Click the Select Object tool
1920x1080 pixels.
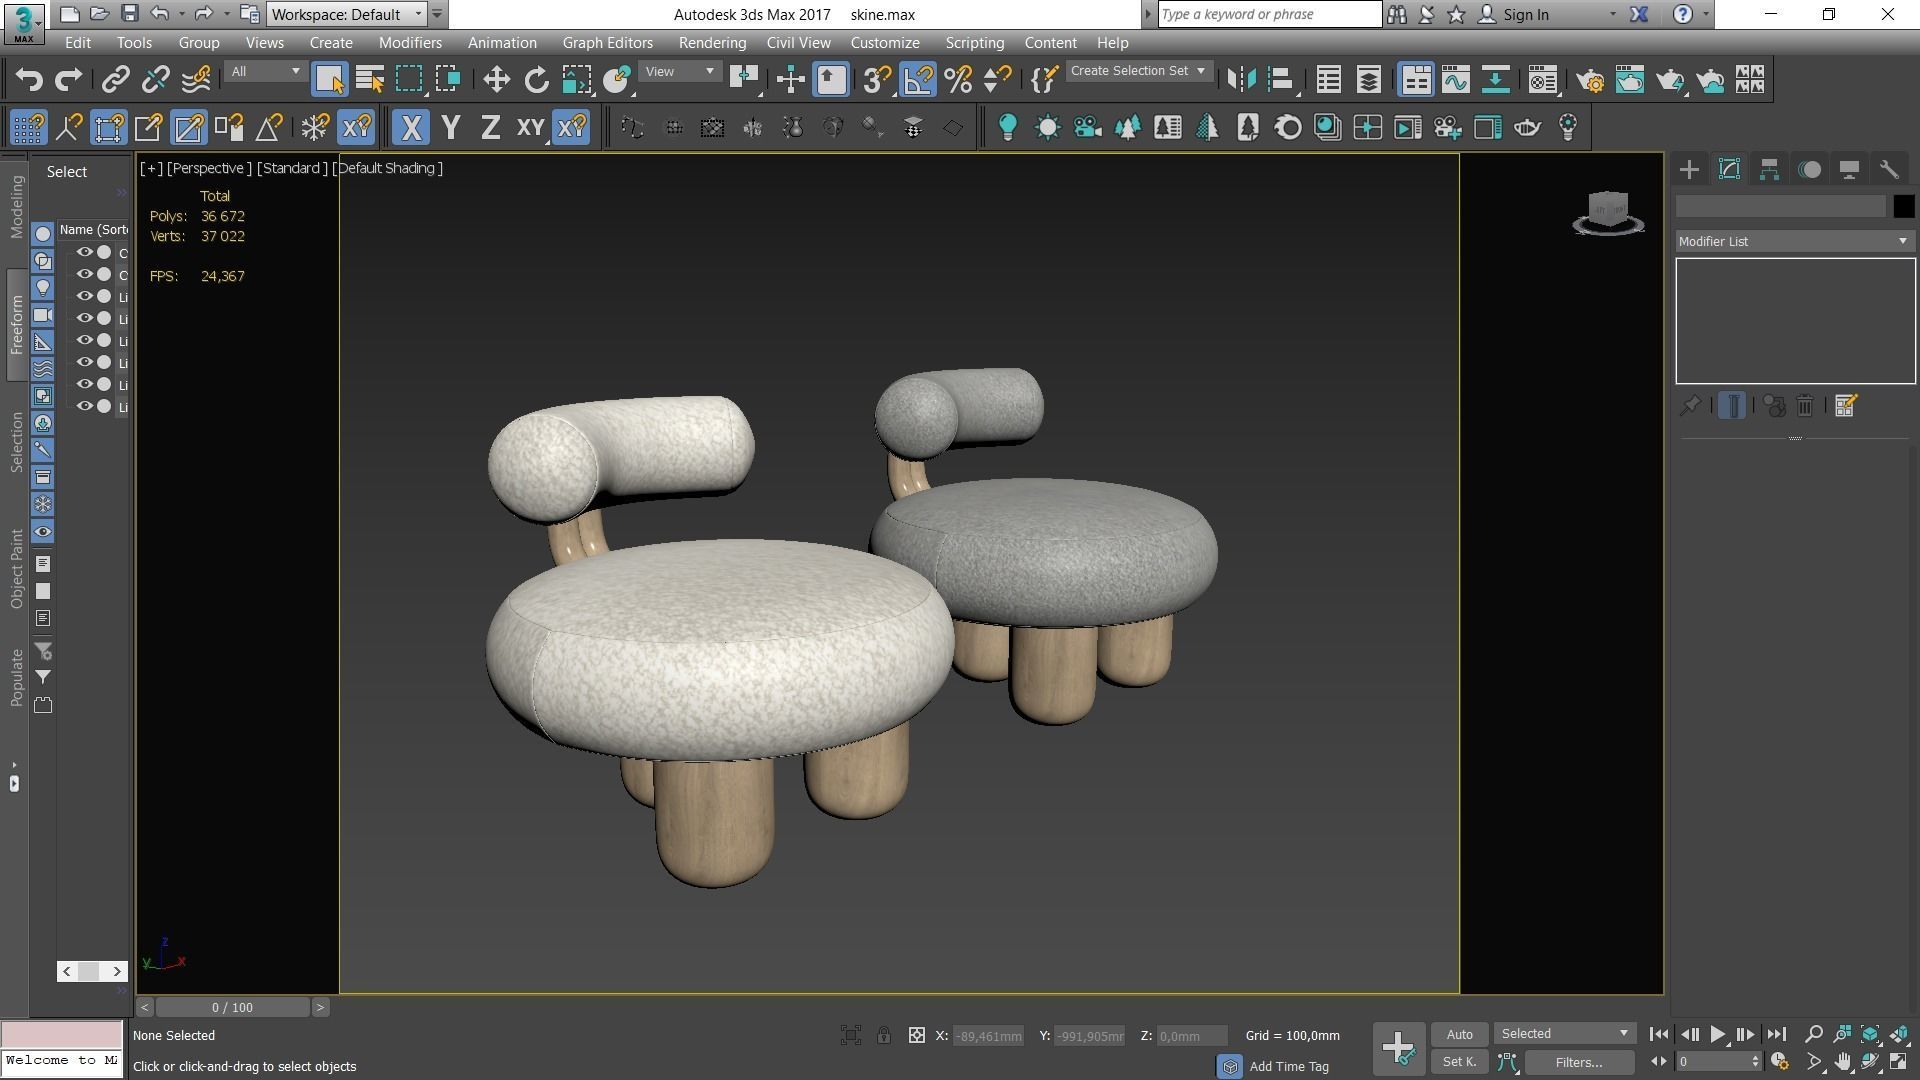(x=329, y=80)
